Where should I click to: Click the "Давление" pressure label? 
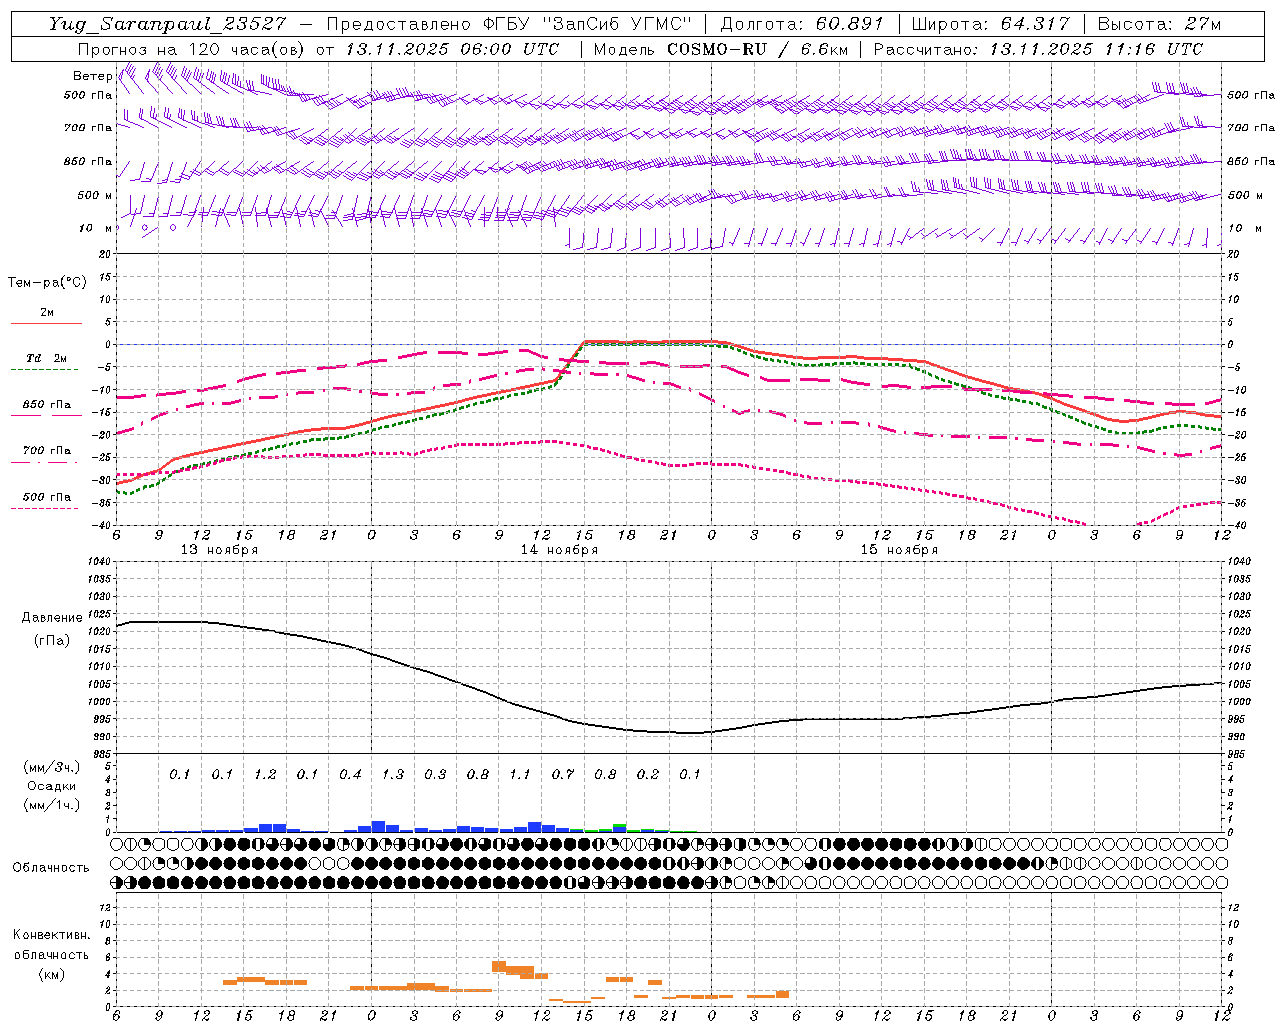52,618
